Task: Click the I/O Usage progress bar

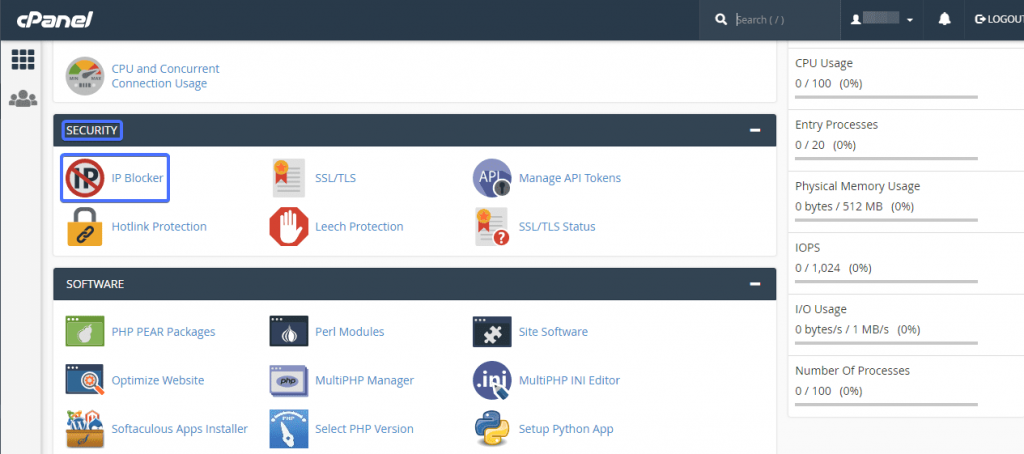Action: point(886,343)
